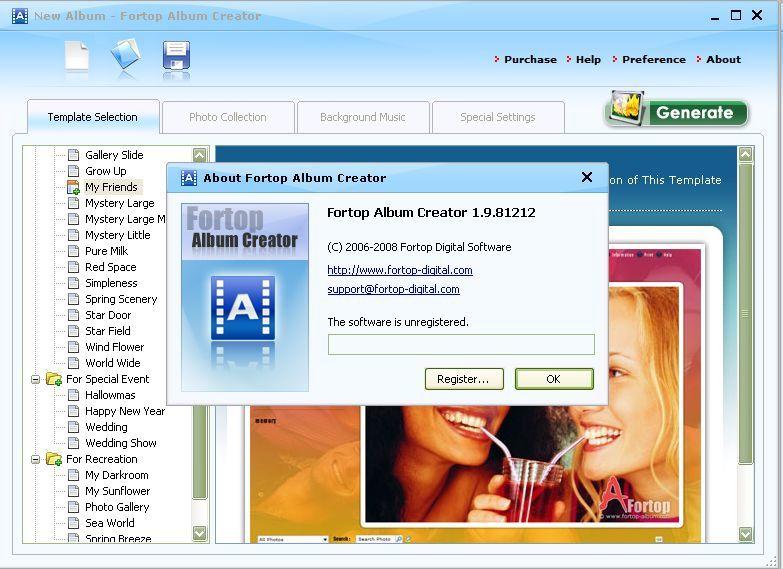The width and height of the screenshot is (783, 569).
Task: Select the For Recreation folder icon
Action: (x=53, y=459)
